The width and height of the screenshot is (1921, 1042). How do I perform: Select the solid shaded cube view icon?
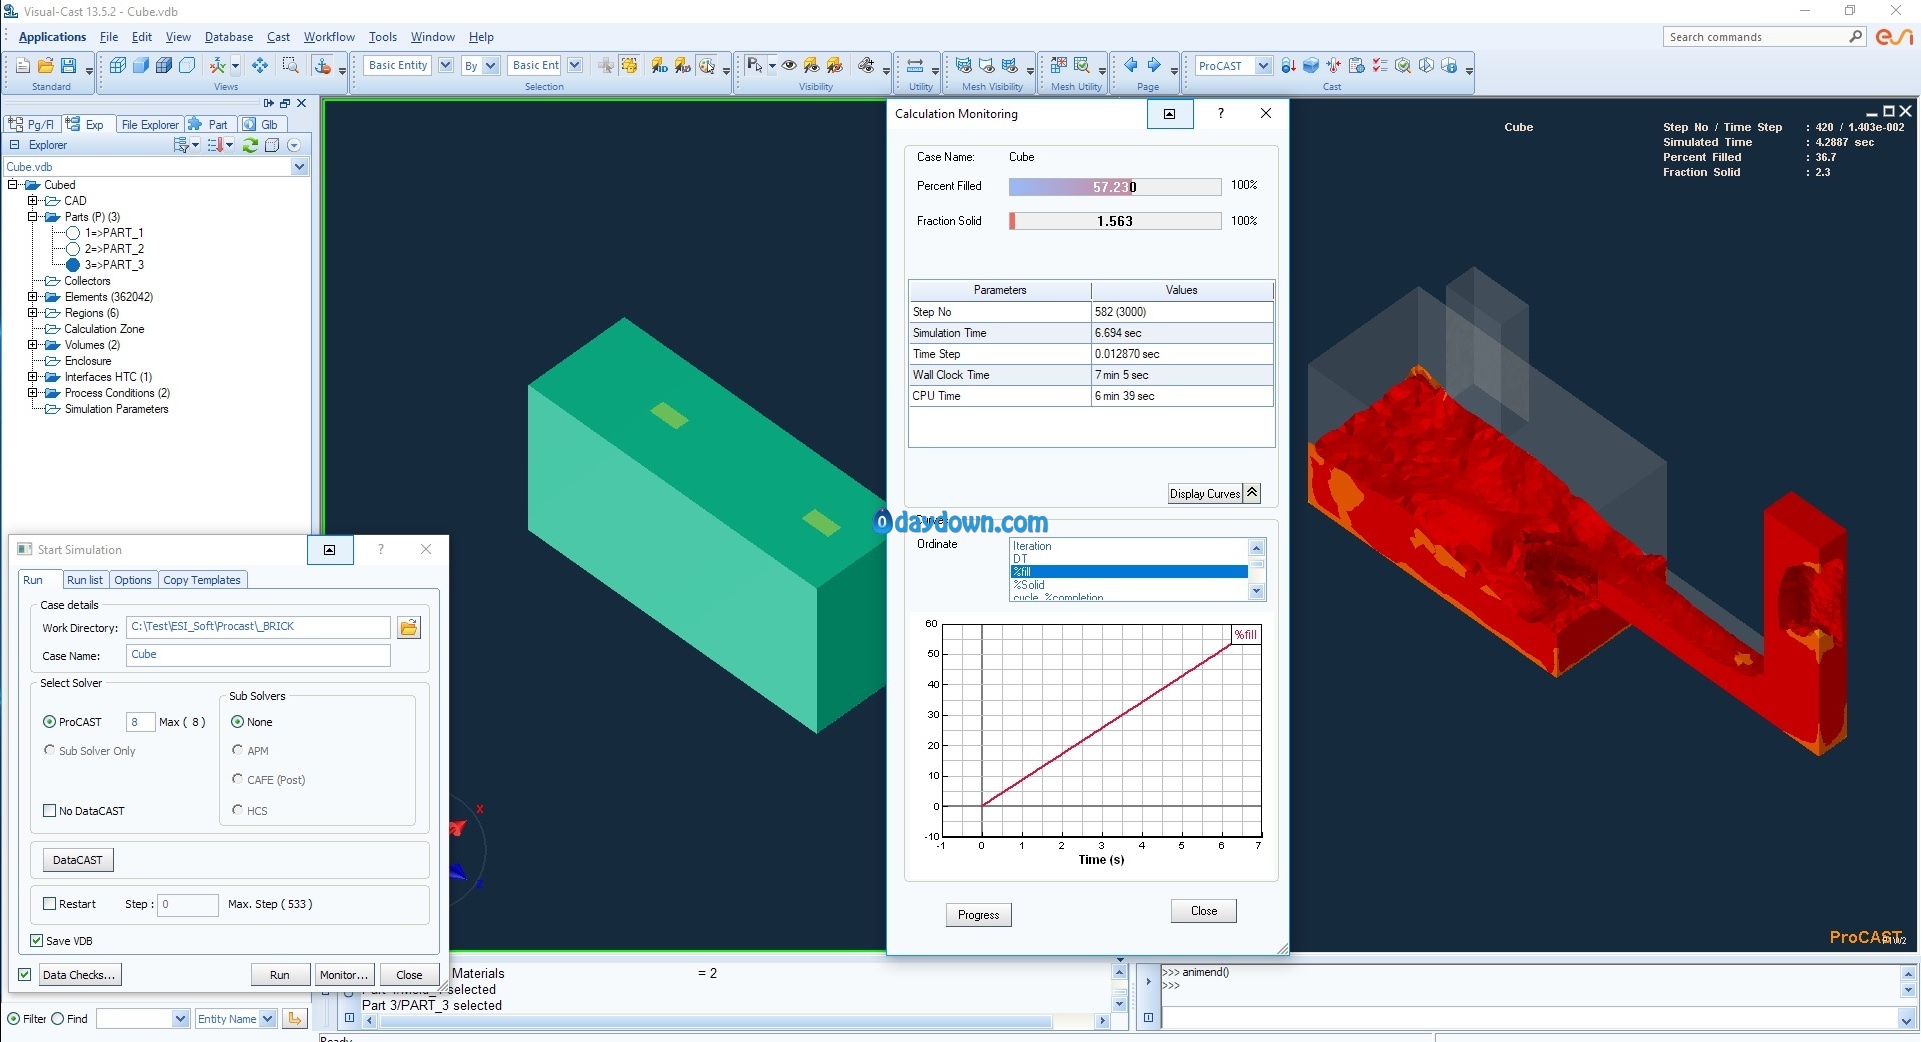(140, 66)
